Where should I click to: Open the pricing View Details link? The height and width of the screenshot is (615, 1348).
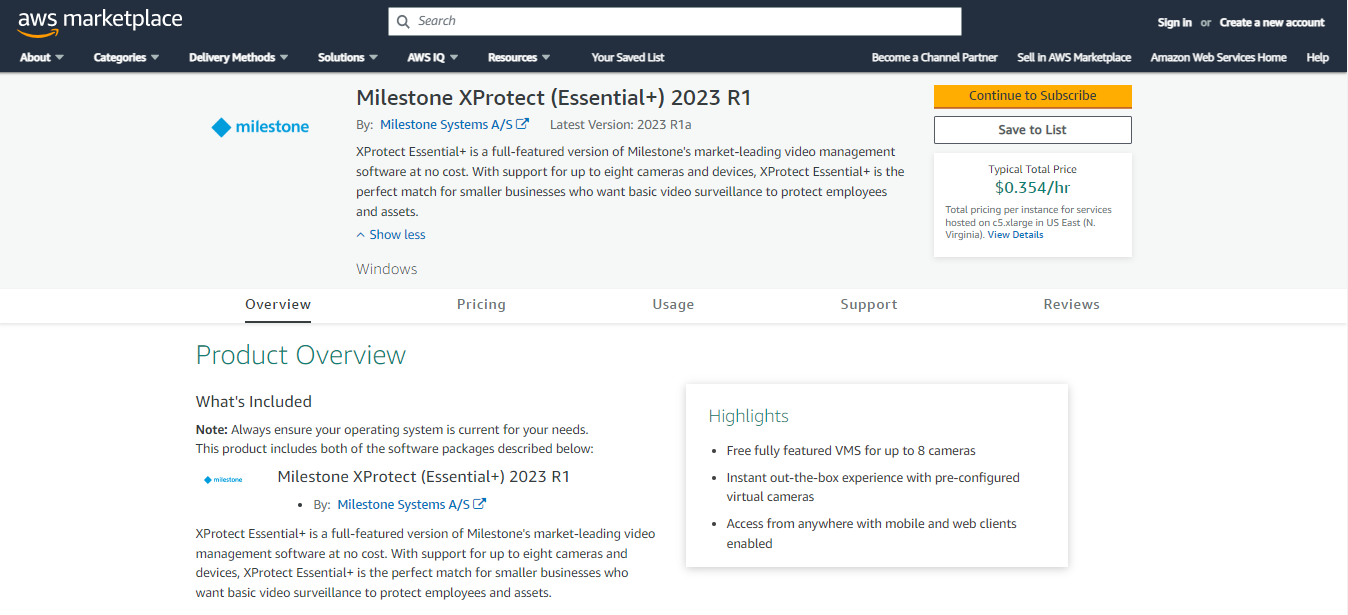pyautogui.click(x=1015, y=234)
